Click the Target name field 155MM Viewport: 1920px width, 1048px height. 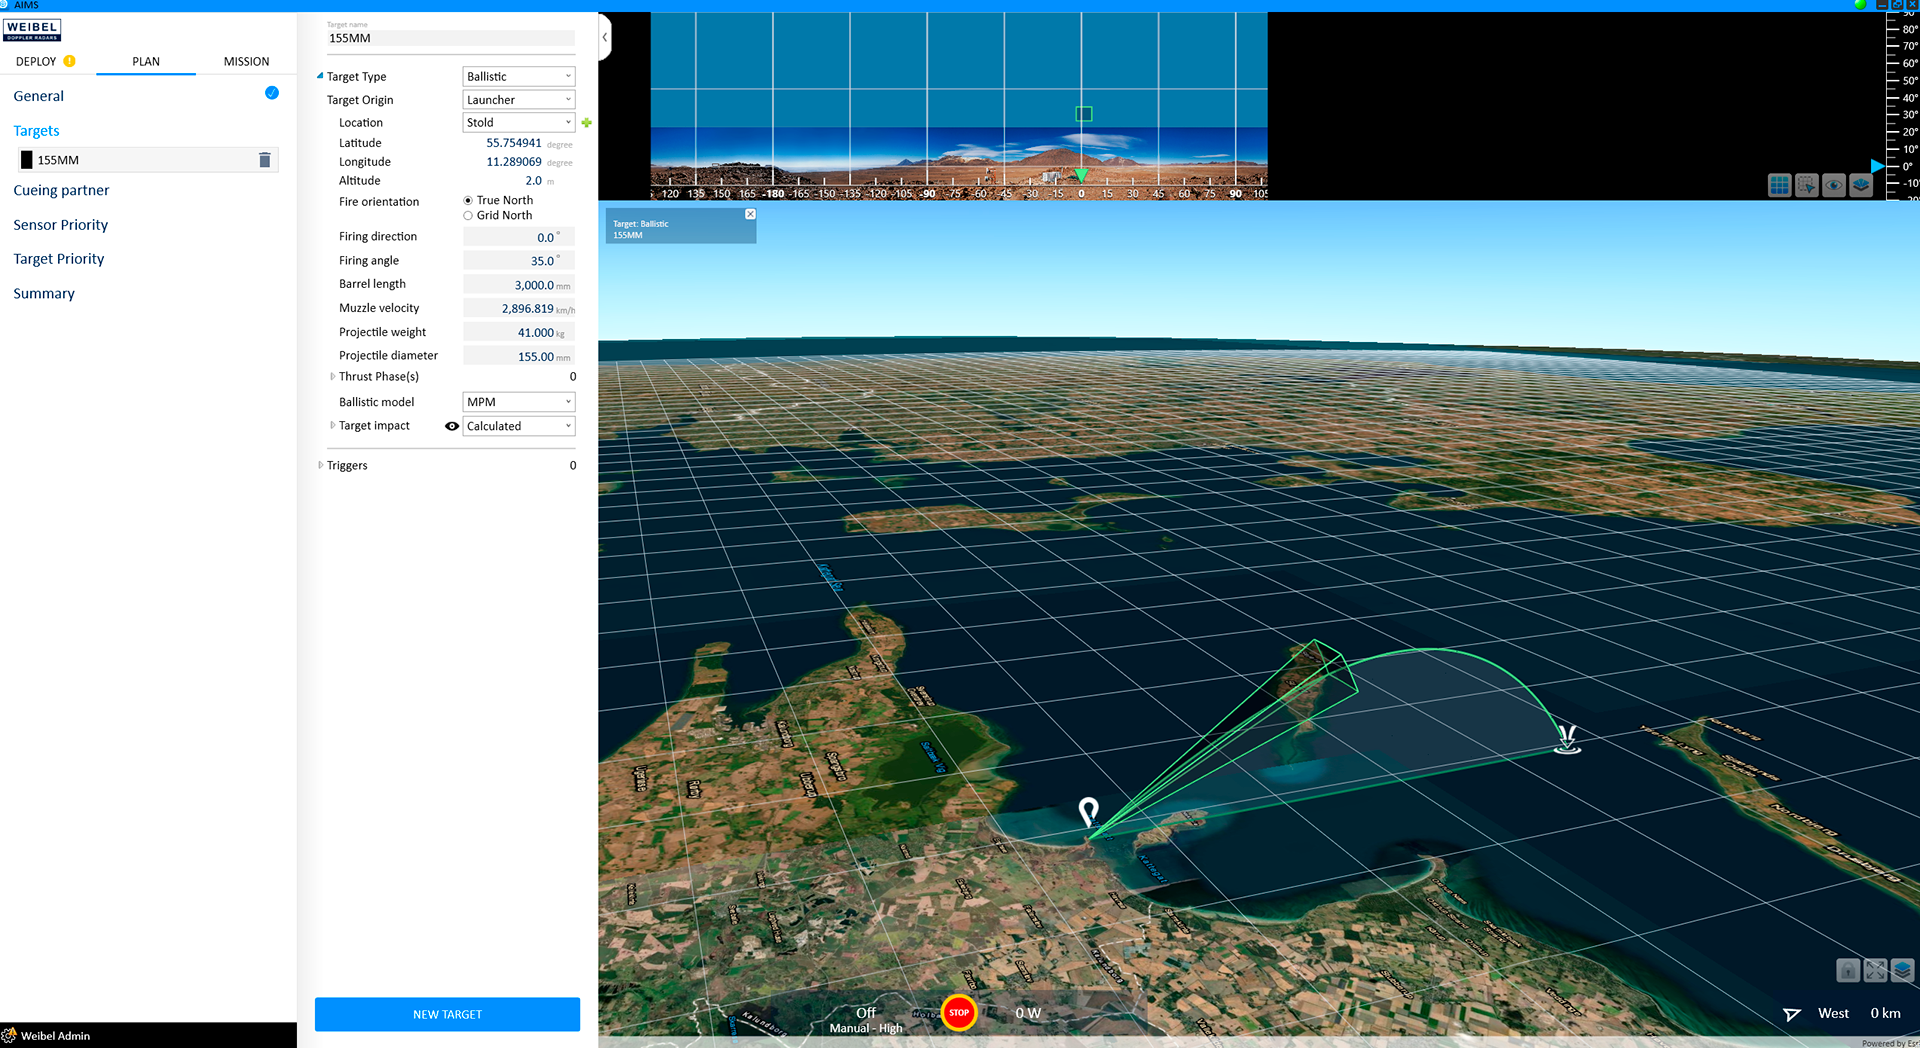coord(451,38)
